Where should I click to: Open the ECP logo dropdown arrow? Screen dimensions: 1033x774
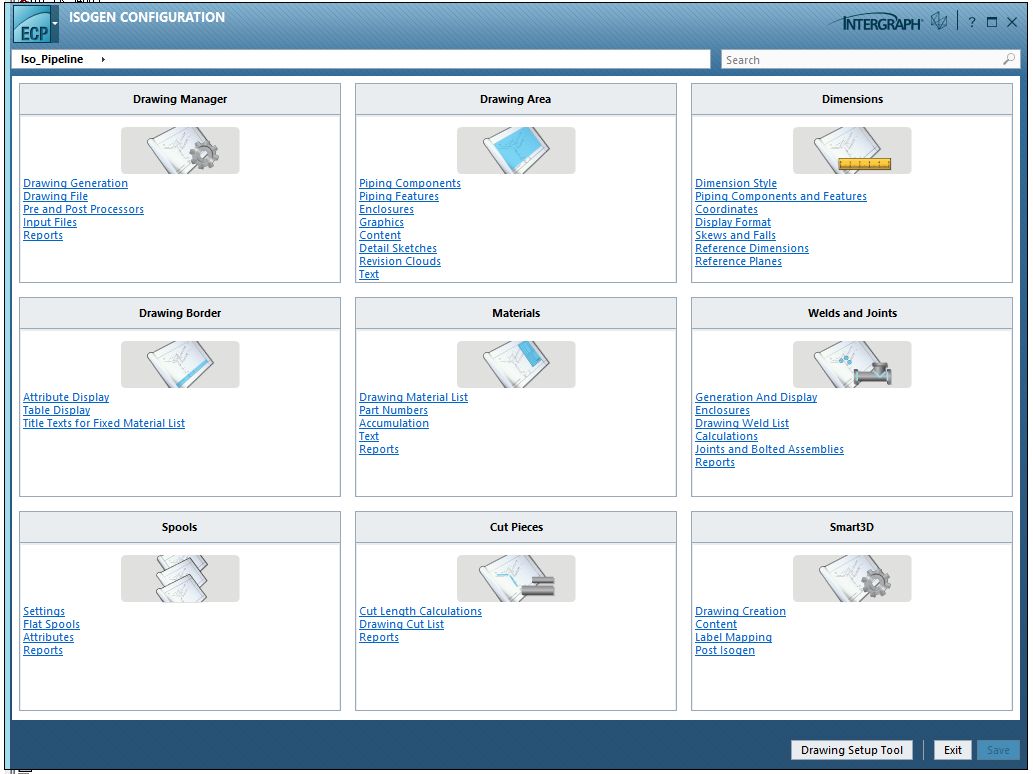click(55, 23)
